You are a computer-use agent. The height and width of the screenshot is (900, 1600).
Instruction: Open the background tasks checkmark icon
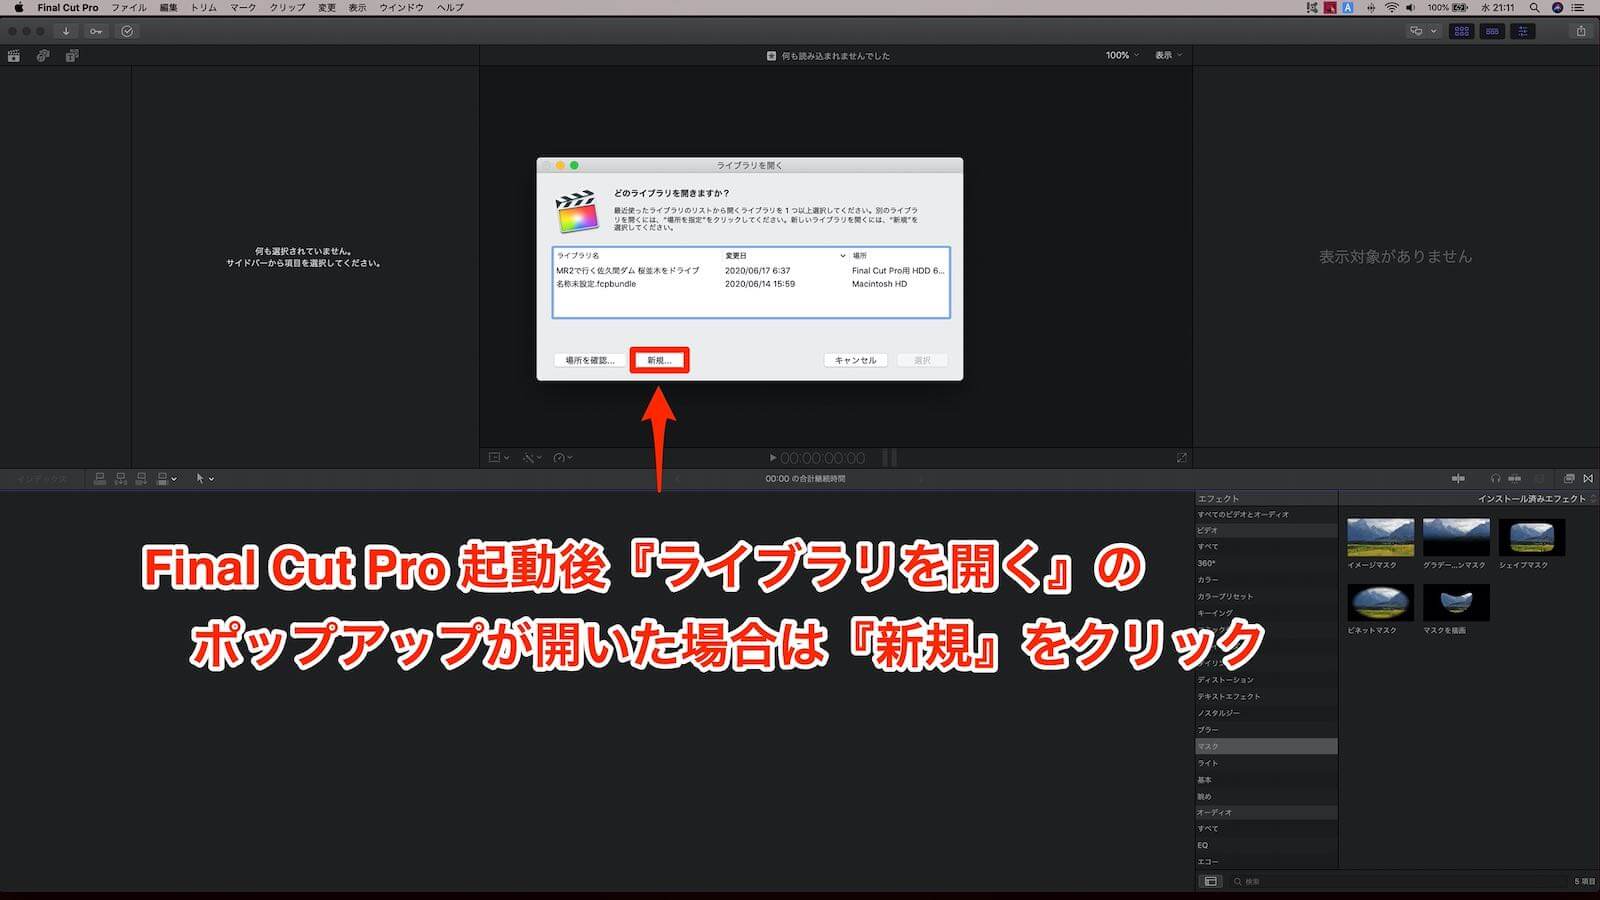tap(127, 31)
